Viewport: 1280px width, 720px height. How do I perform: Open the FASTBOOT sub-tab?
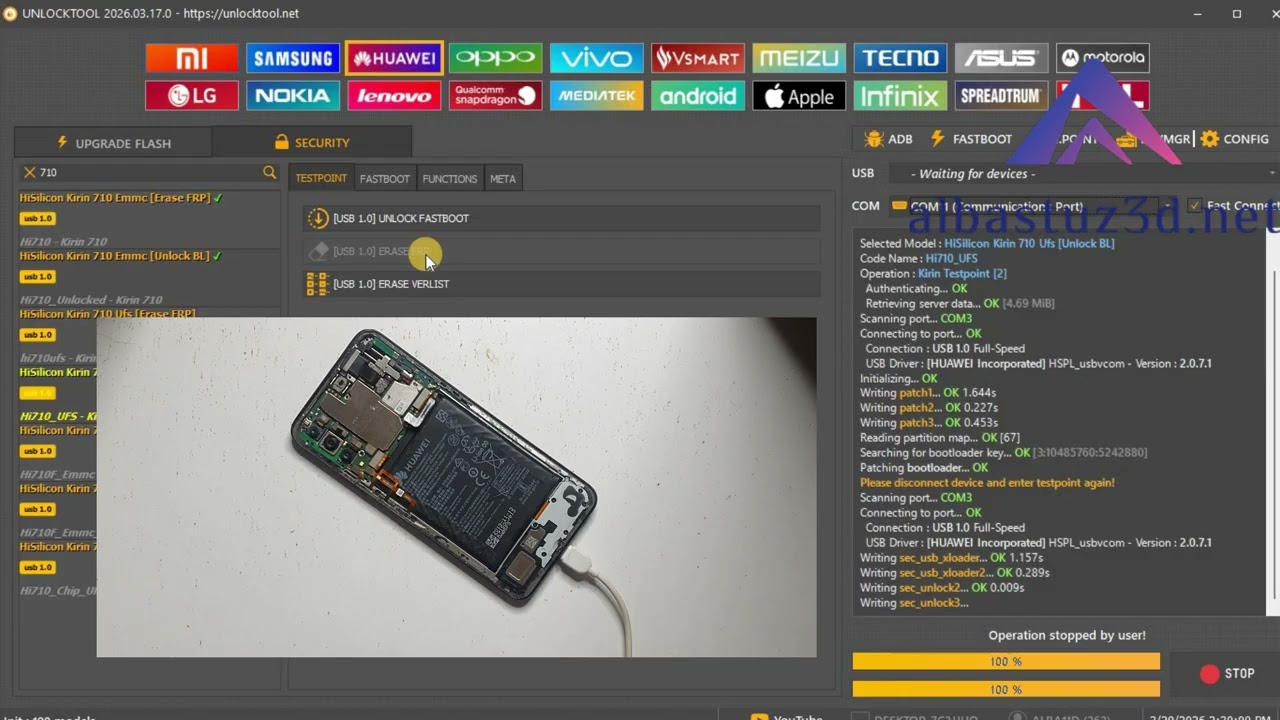pos(385,179)
